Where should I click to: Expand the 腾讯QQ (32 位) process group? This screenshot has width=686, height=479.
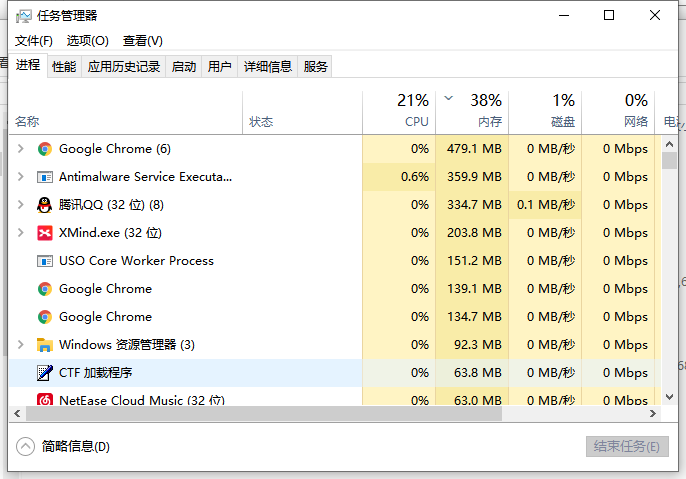click(x=21, y=205)
